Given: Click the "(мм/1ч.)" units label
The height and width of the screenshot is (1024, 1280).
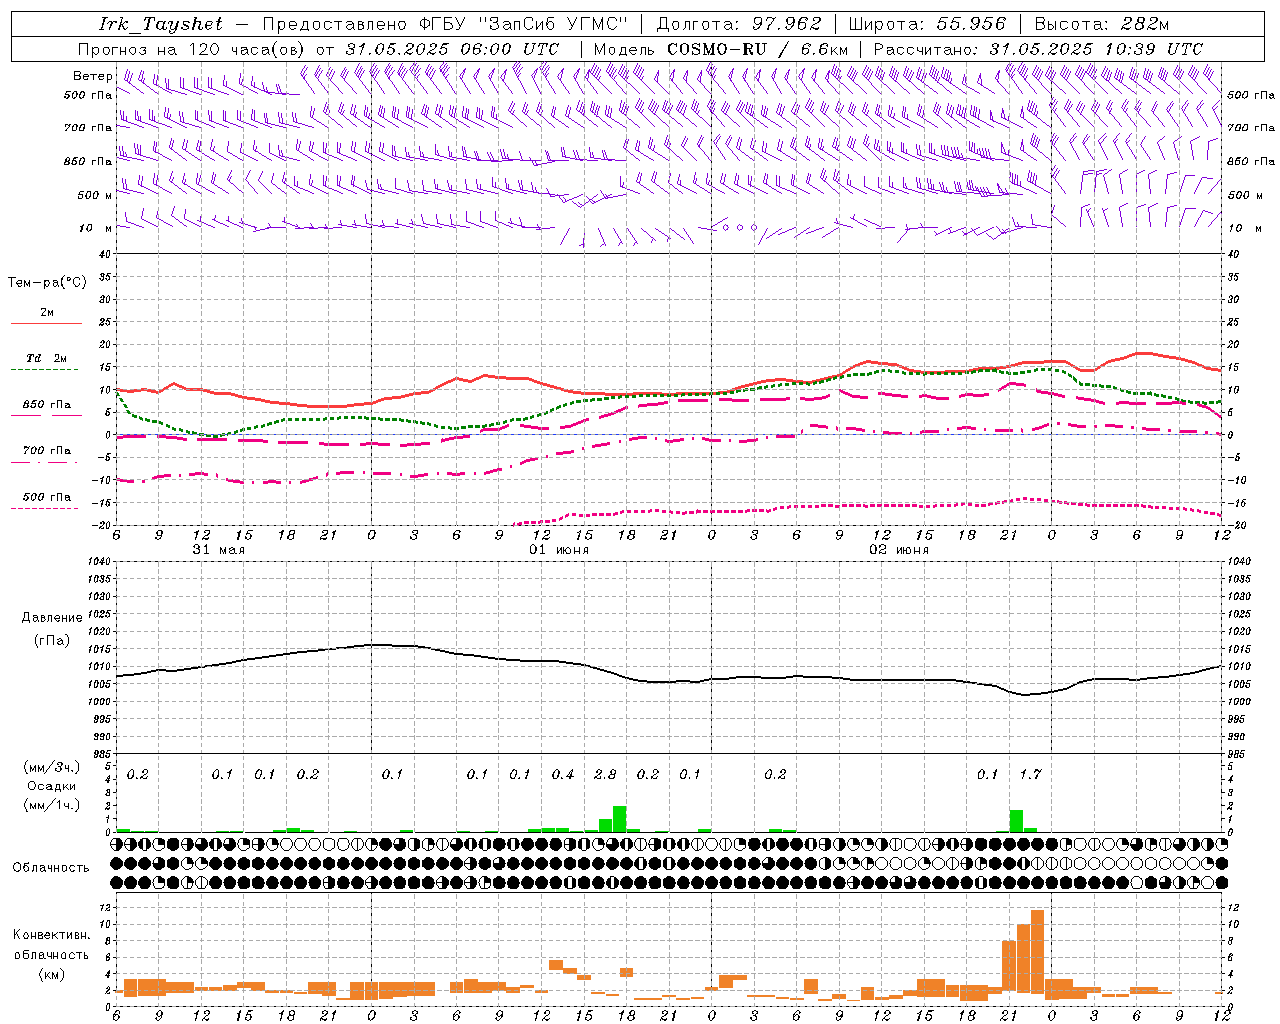Looking at the screenshot, I should [x=52, y=805].
